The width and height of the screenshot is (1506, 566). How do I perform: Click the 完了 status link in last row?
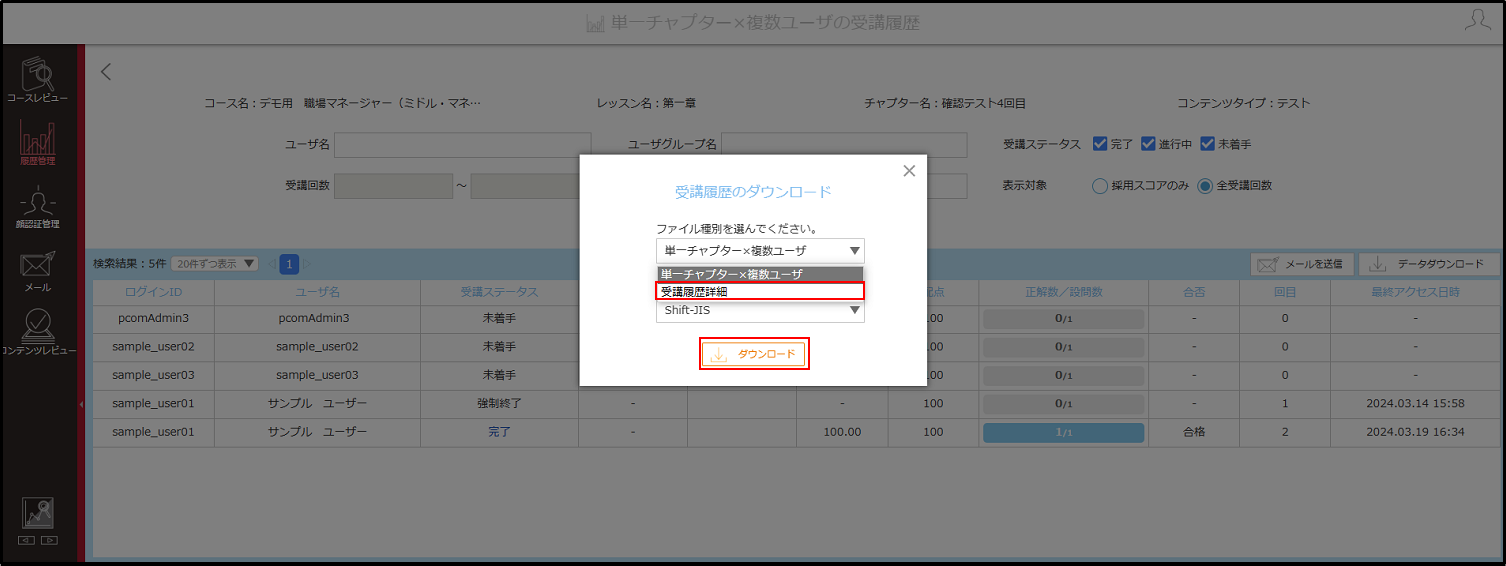[x=499, y=432]
